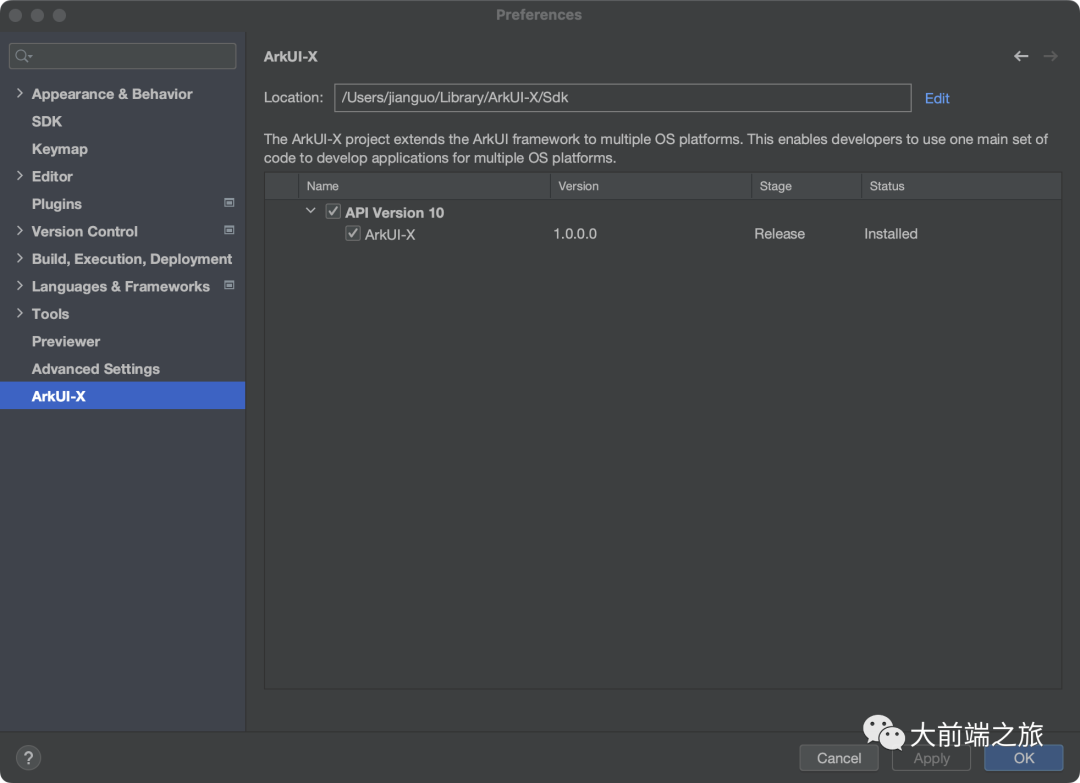Click the Installed status cell
Screen dimensions: 1080x783
(891, 234)
